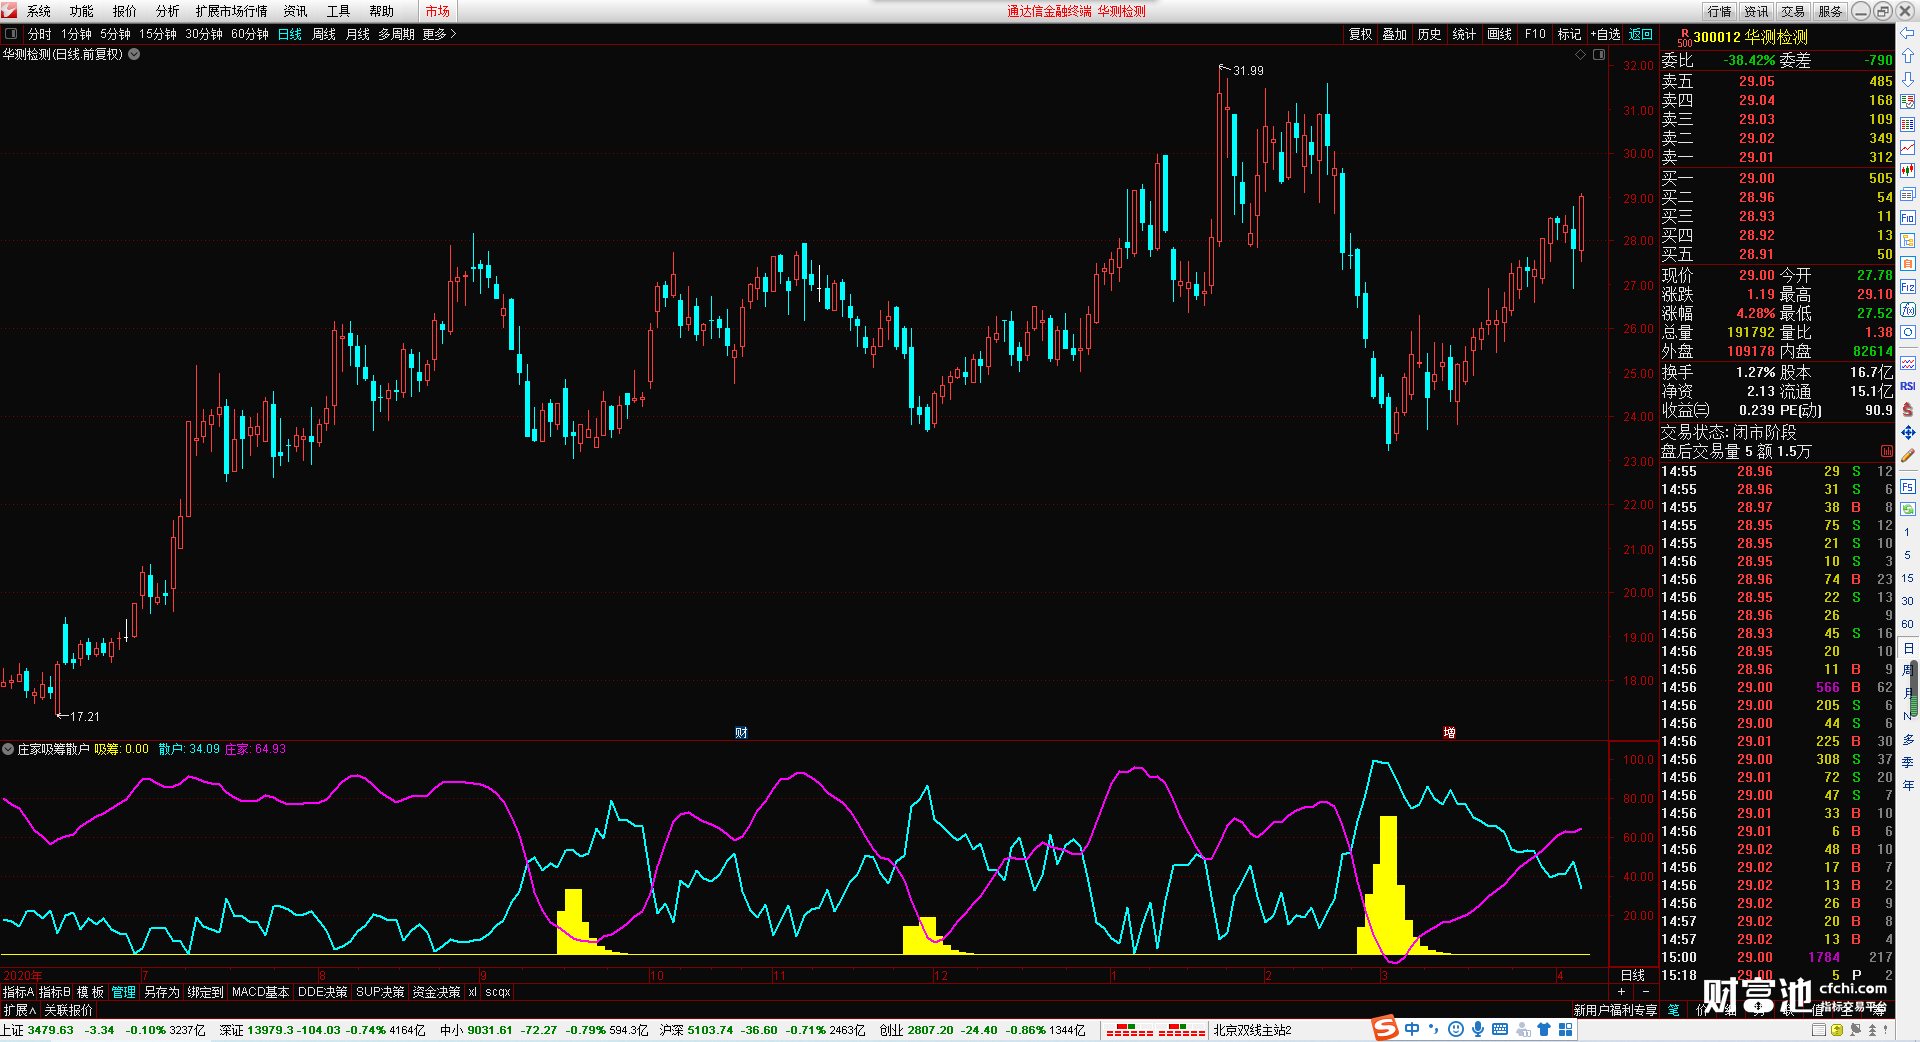The image size is (1920, 1042).
Task: Toggle 标记 mark option
Action: click(1569, 34)
